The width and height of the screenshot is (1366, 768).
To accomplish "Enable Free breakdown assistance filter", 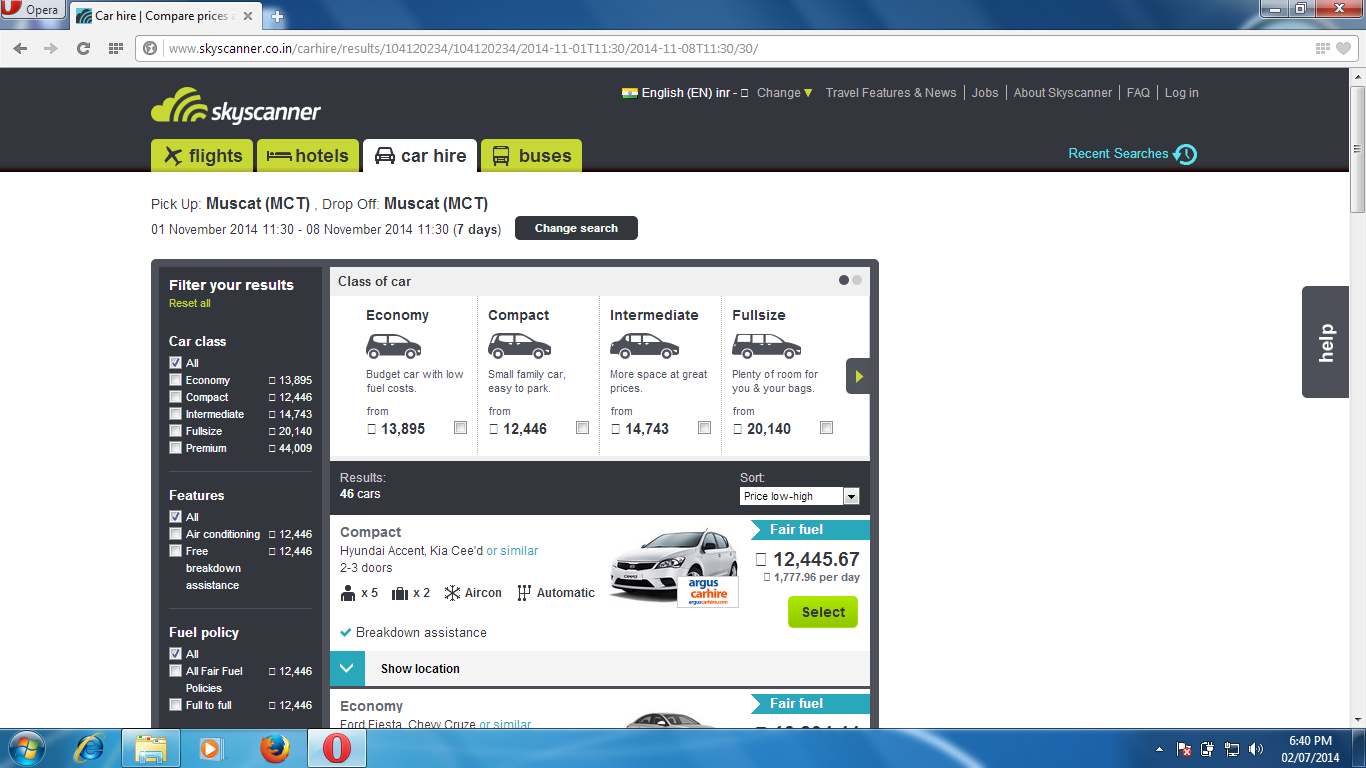I will point(176,551).
